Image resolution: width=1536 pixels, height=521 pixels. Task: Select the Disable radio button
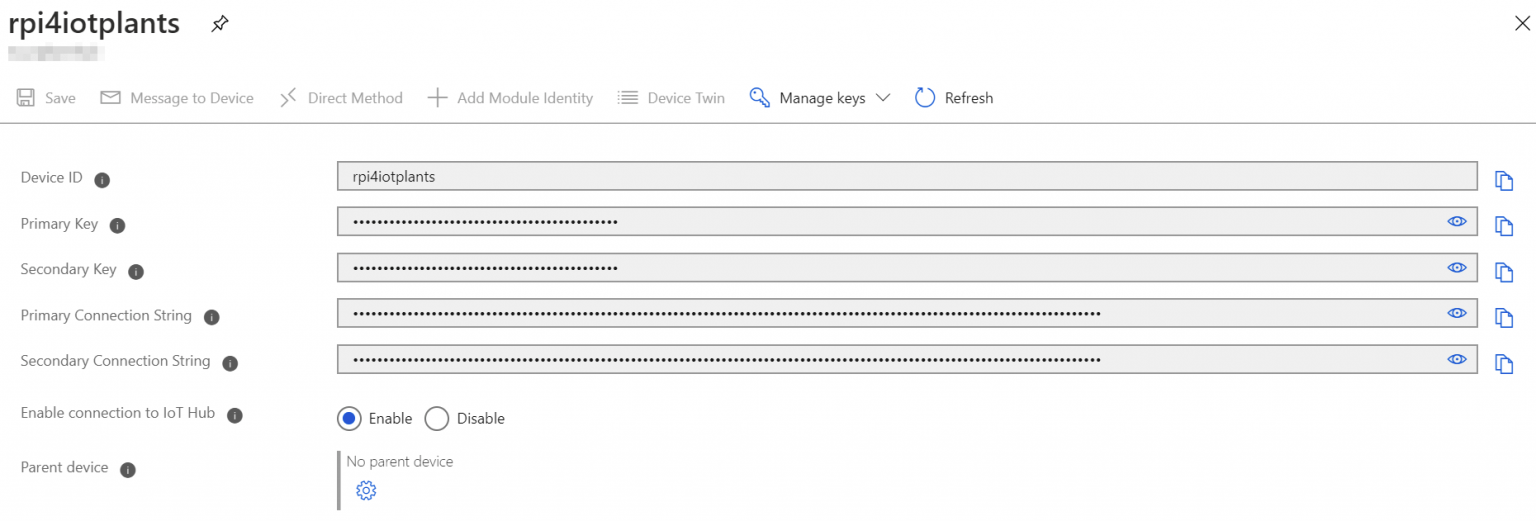(436, 418)
